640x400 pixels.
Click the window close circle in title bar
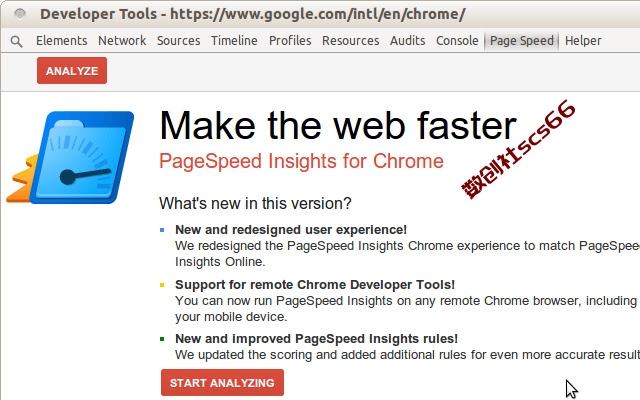coord(20,13)
